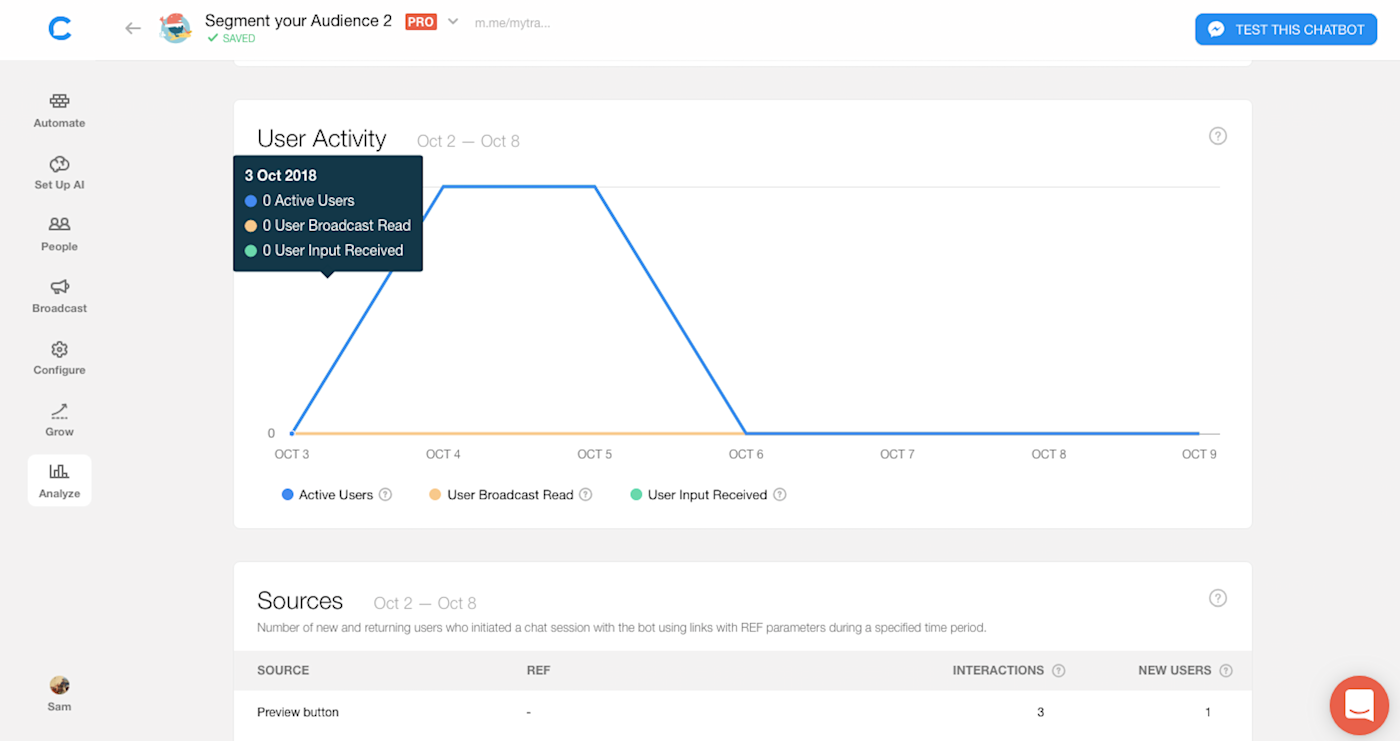Image resolution: width=1400 pixels, height=741 pixels.
Task: Click the Preview button source row
Action: pos(743,712)
